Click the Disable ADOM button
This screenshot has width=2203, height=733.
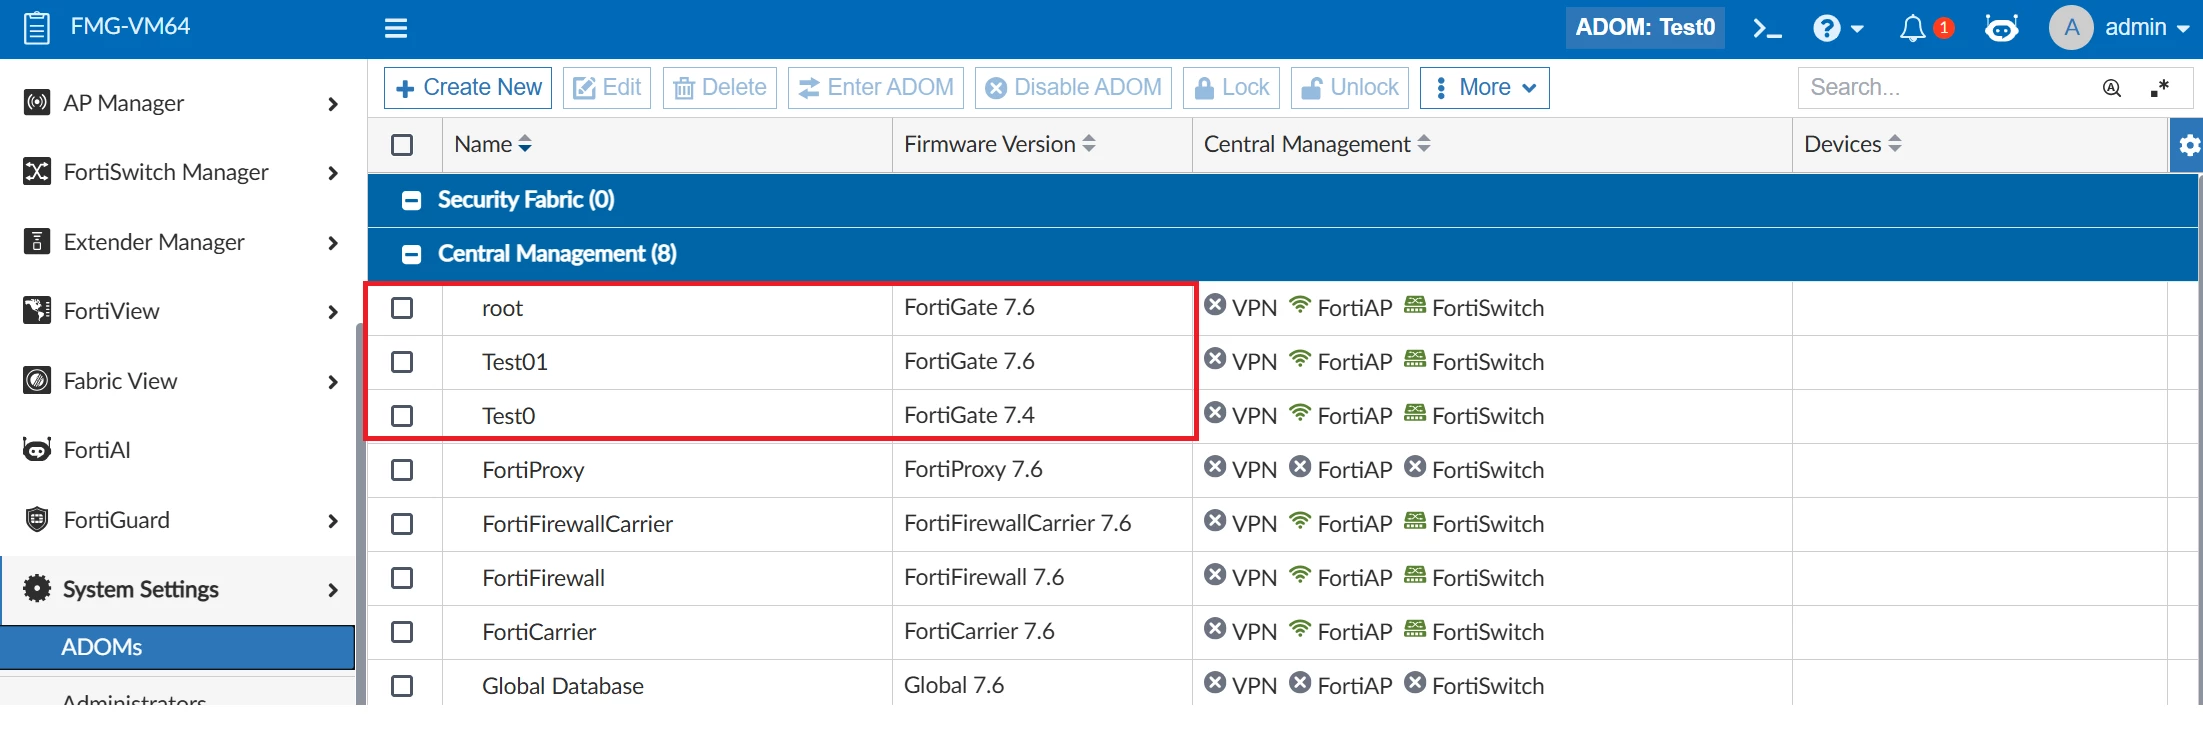pyautogui.click(x=1073, y=88)
